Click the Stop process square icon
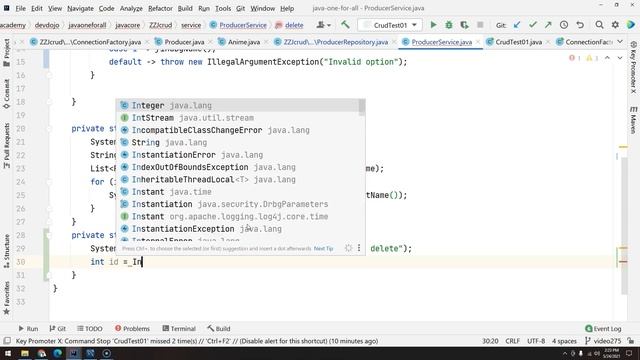This screenshot has height=360, width=640. point(480,25)
